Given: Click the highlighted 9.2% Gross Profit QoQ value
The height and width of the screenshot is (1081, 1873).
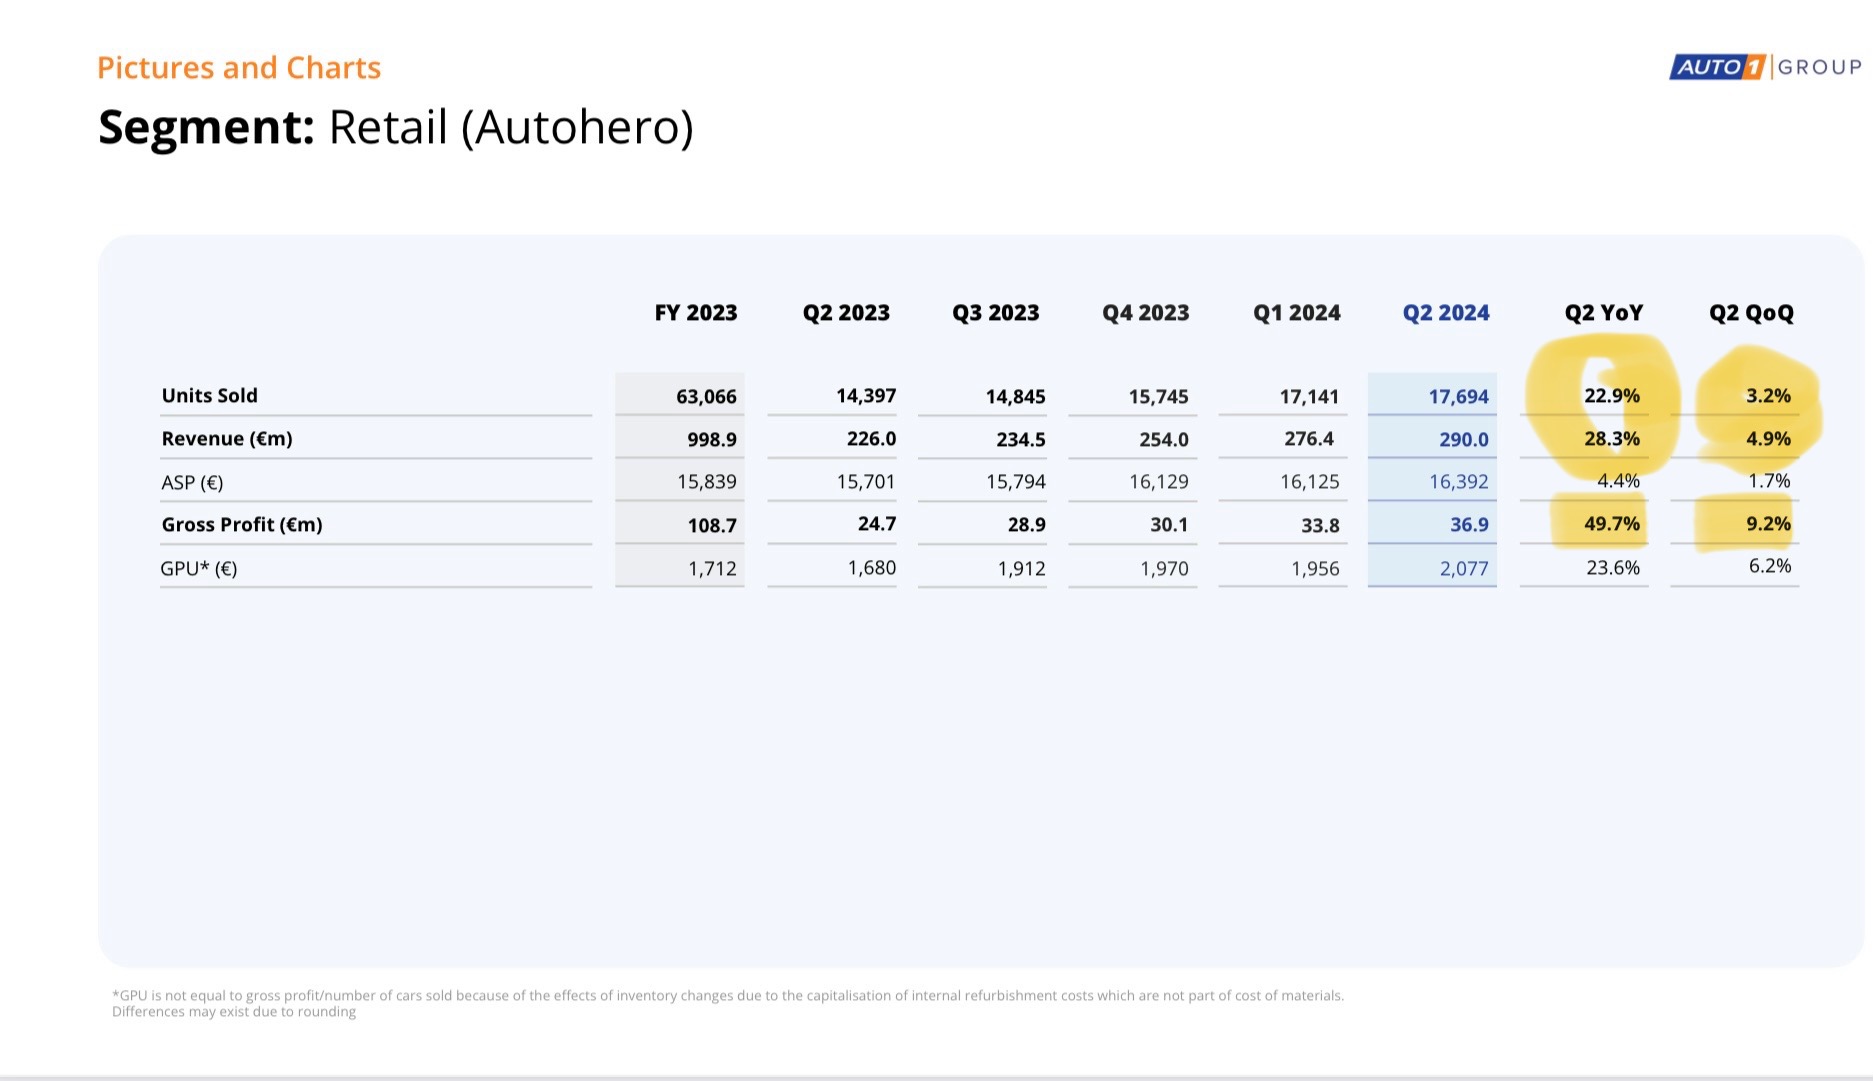Looking at the screenshot, I should [1768, 524].
